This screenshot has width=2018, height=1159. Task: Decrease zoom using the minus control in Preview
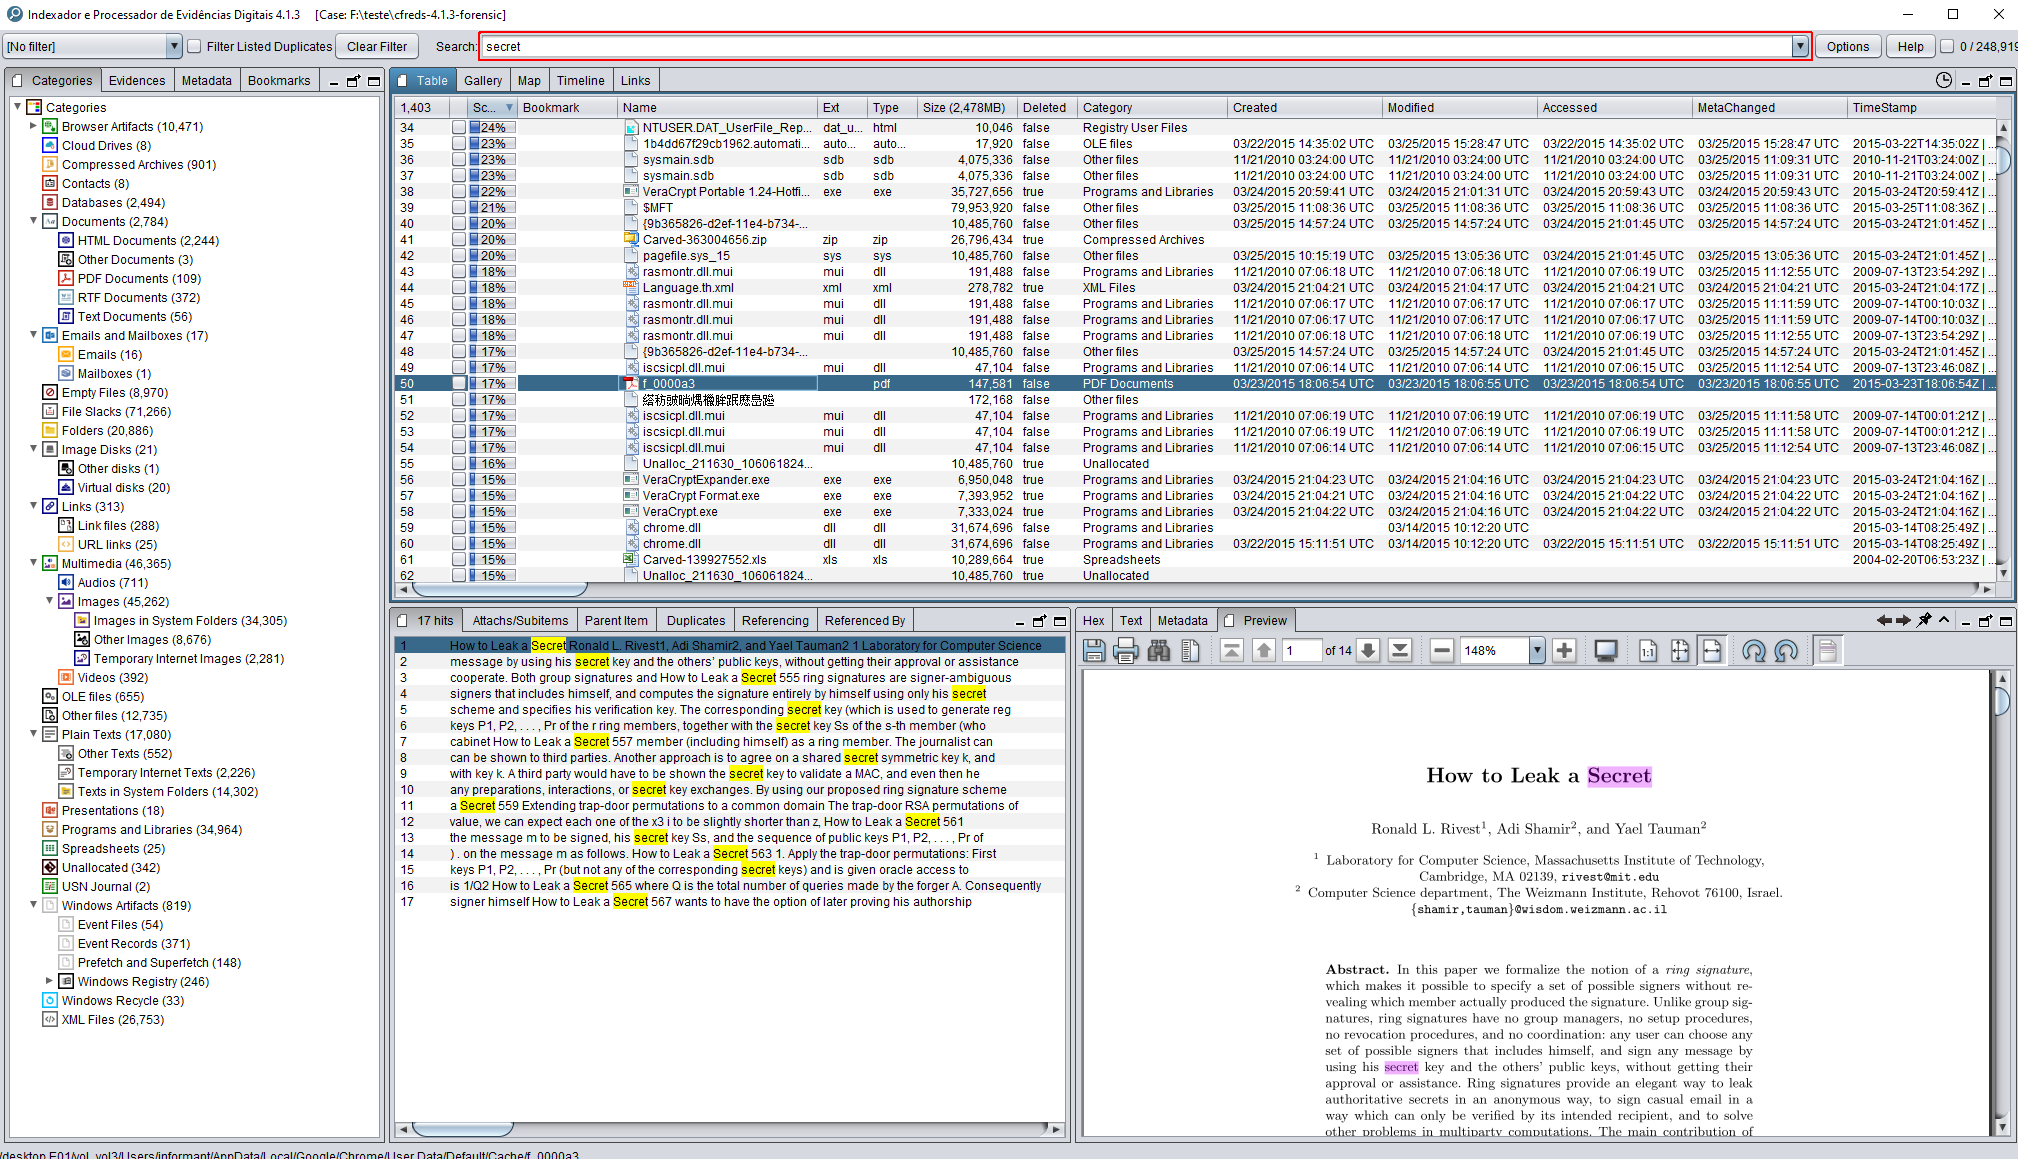(1442, 650)
